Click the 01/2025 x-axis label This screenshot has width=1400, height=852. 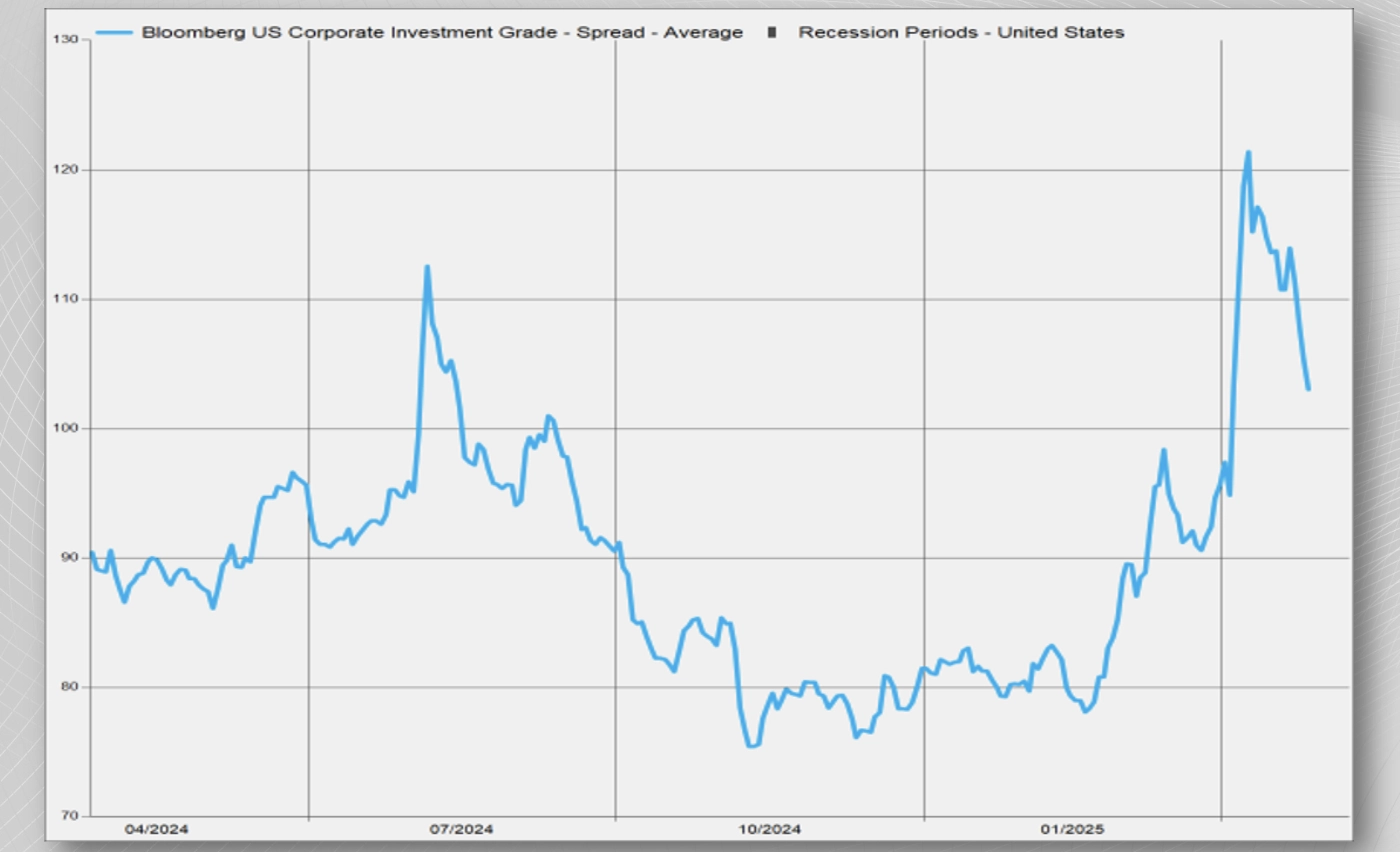click(x=1072, y=829)
